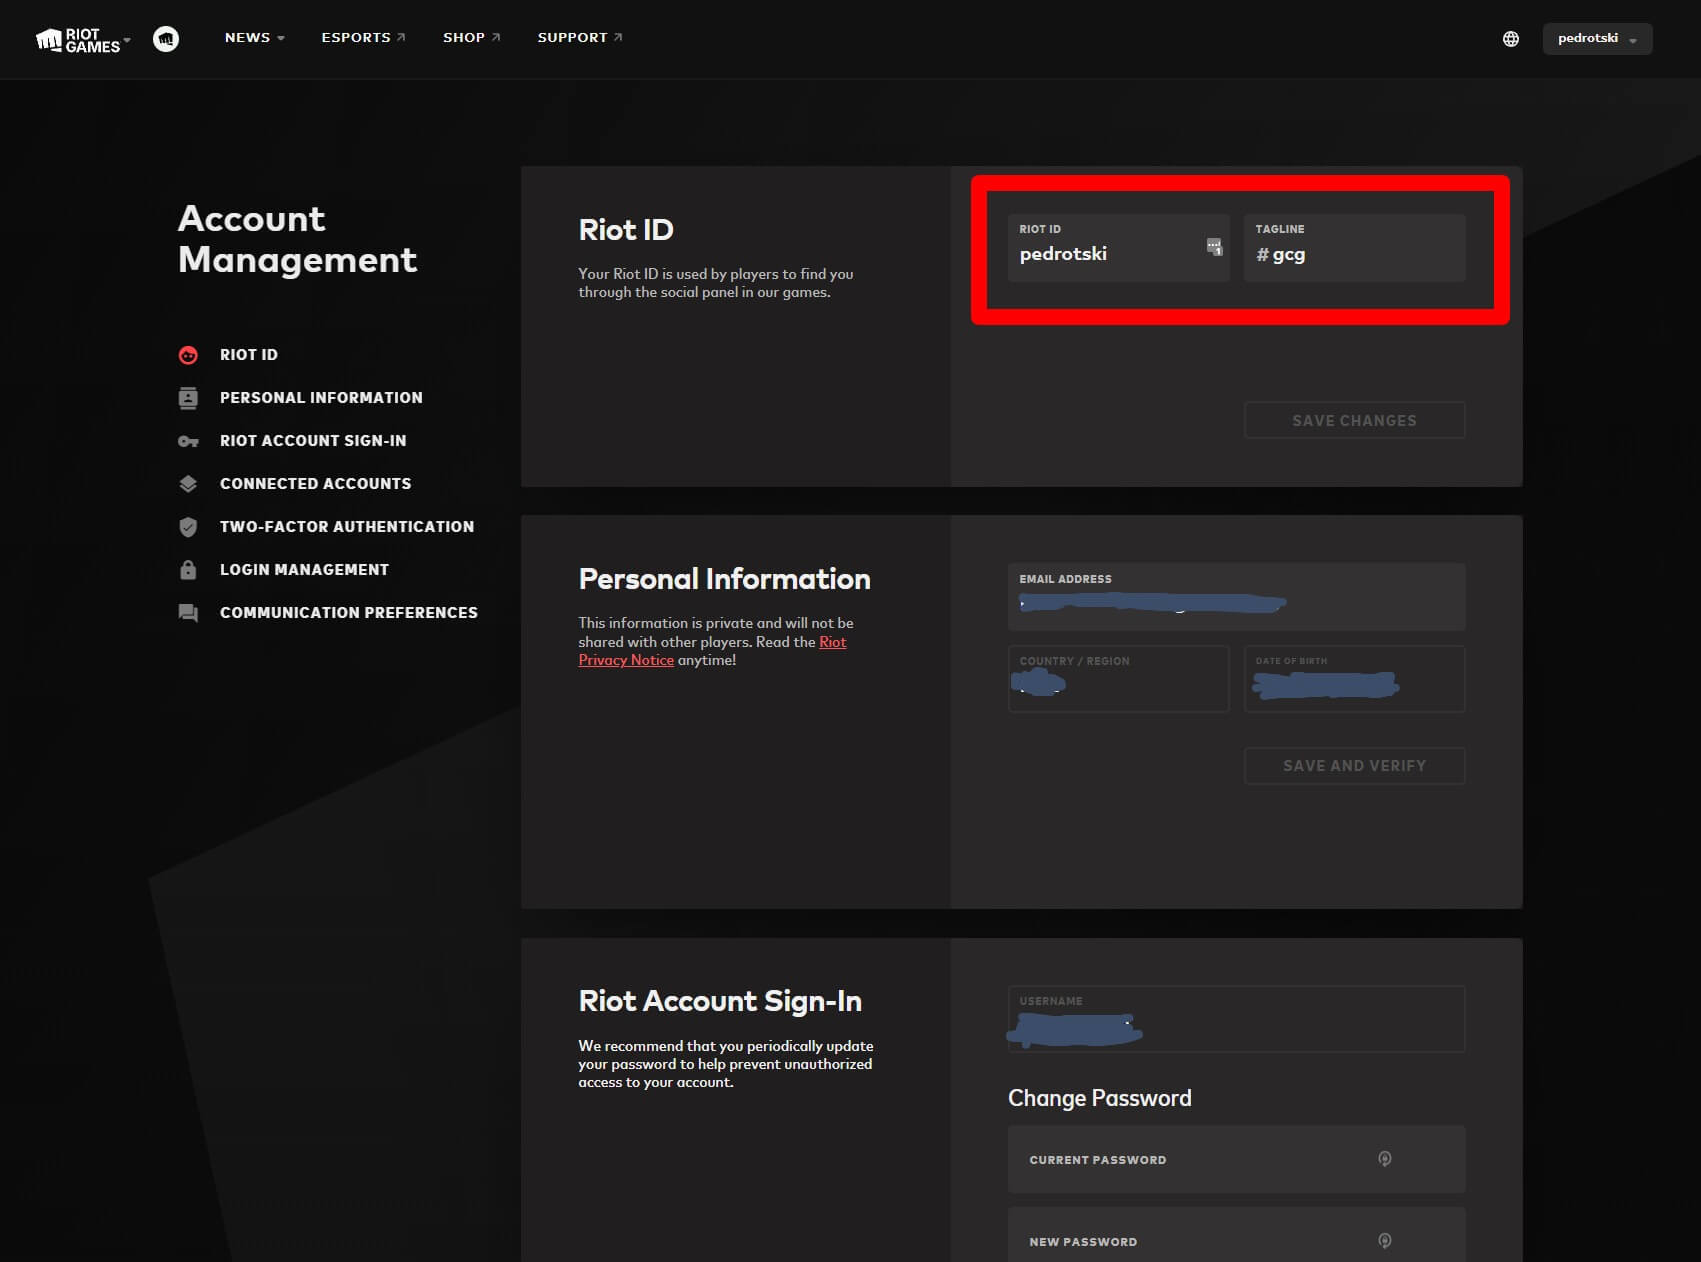Click the Account Management heading
The width and height of the screenshot is (1701, 1262).
pyautogui.click(x=297, y=240)
